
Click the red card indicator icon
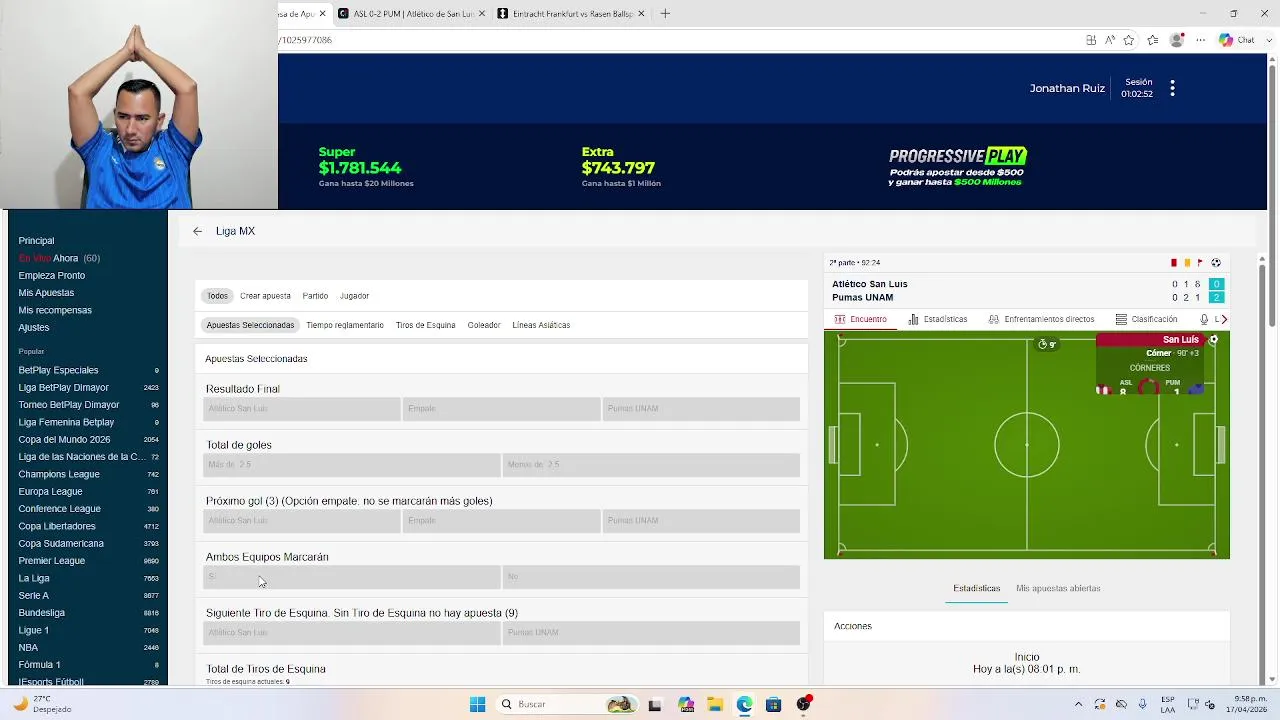pos(1174,263)
